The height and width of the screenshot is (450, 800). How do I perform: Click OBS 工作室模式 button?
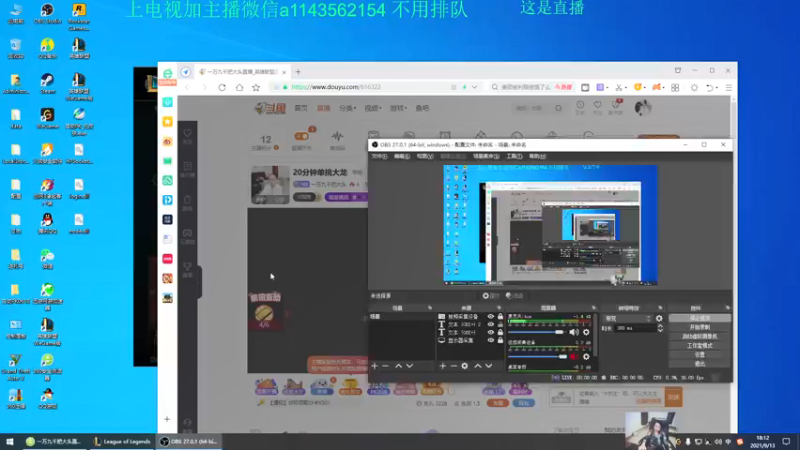(699, 345)
